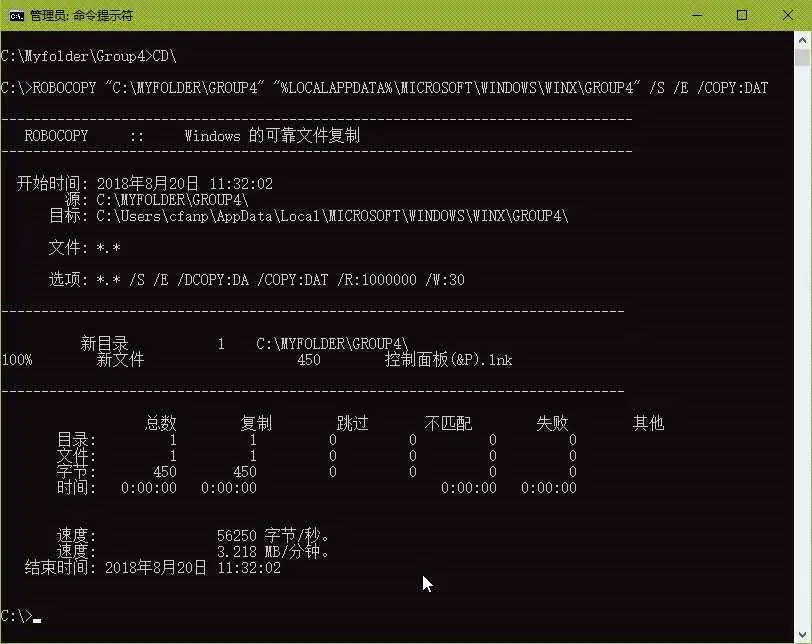Click the '3.218 MB/分钟' speed value
Image resolution: width=812 pixels, height=644 pixels.
click(273, 551)
